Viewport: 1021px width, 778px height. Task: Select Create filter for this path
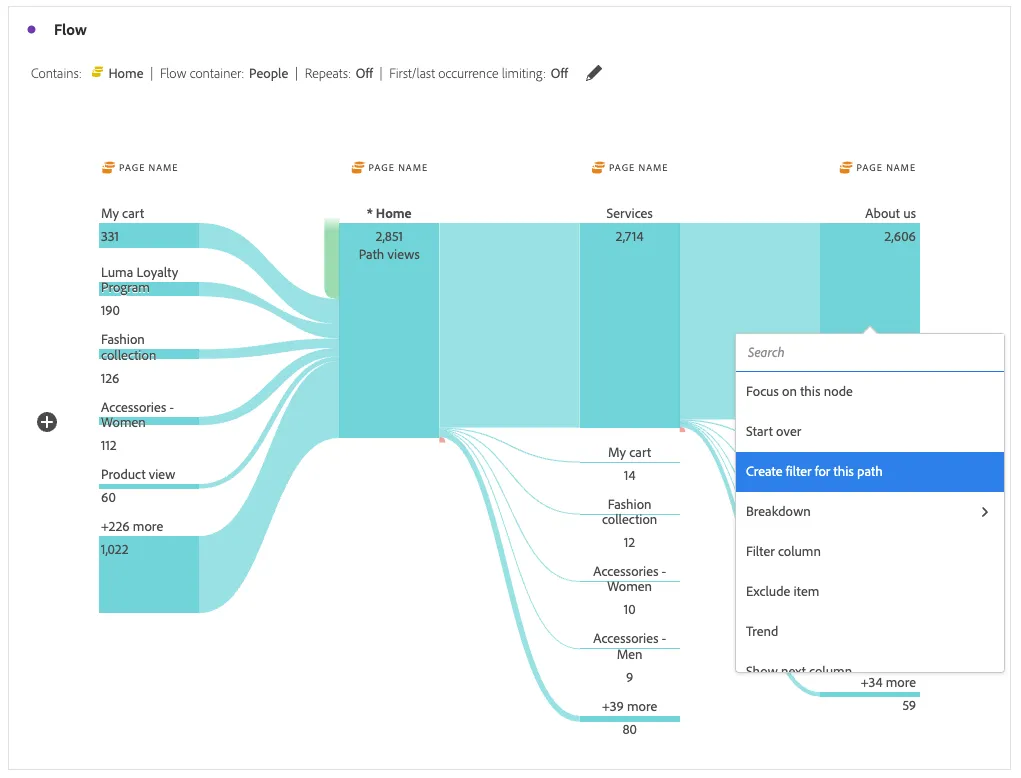pyautogui.click(x=870, y=471)
